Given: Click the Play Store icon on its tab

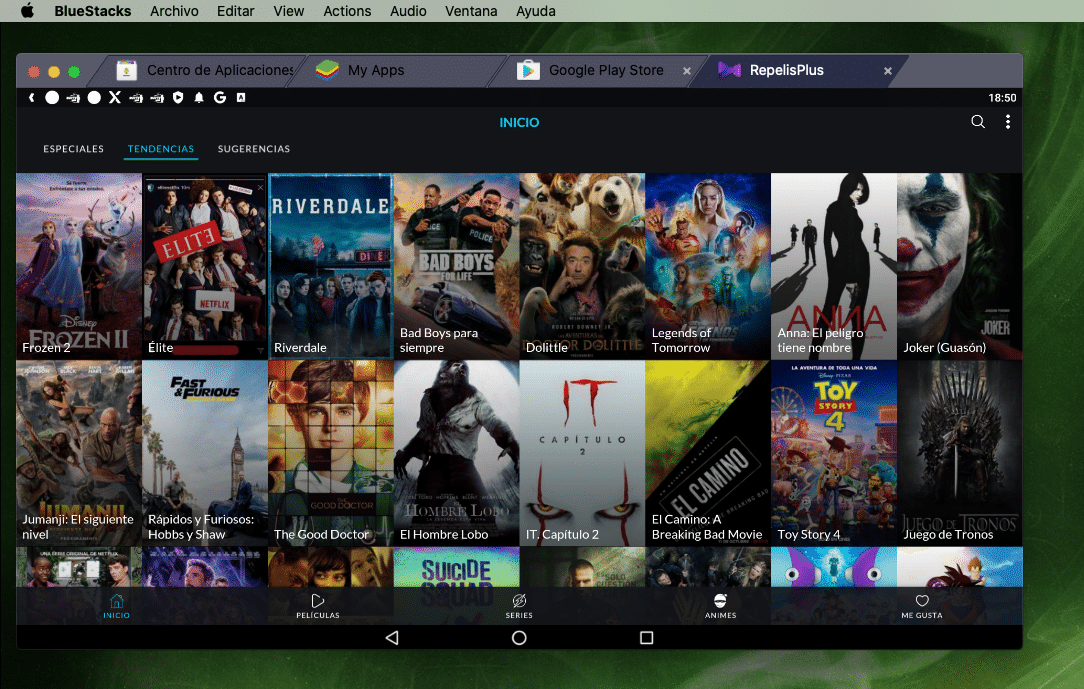Looking at the screenshot, I should point(527,70).
